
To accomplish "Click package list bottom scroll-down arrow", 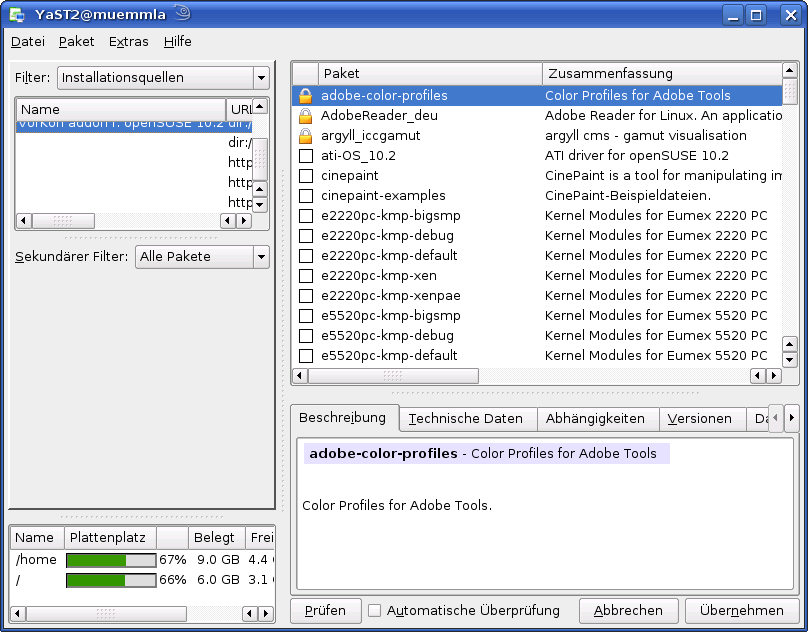I will pos(789,359).
